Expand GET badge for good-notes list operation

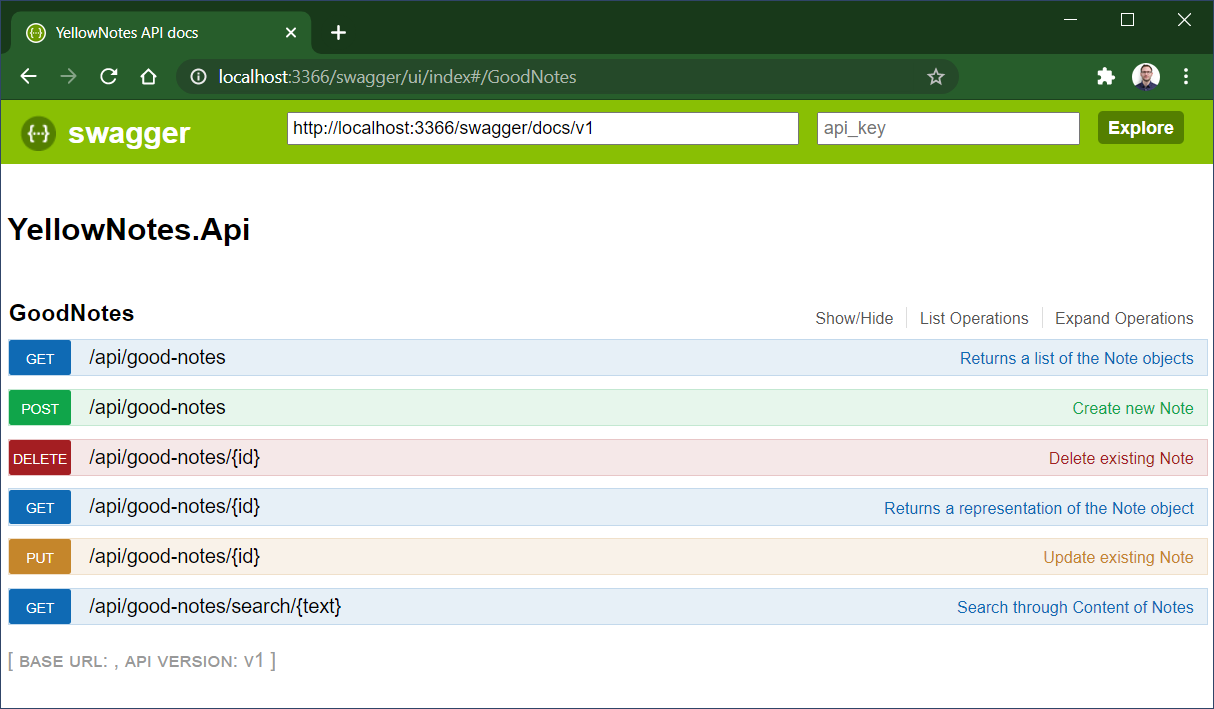pyautogui.click(x=40, y=358)
